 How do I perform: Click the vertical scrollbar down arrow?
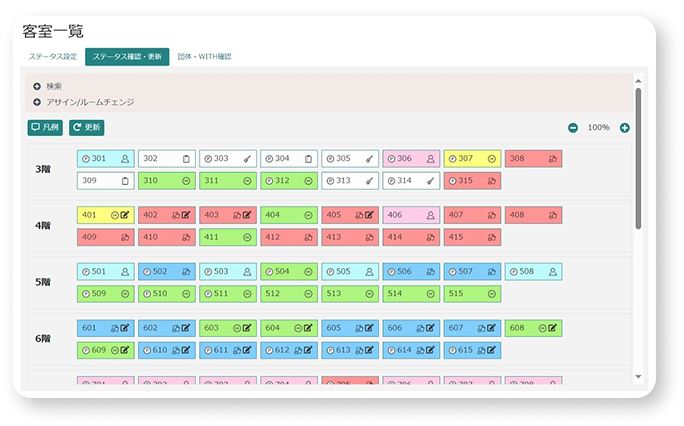[639, 376]
